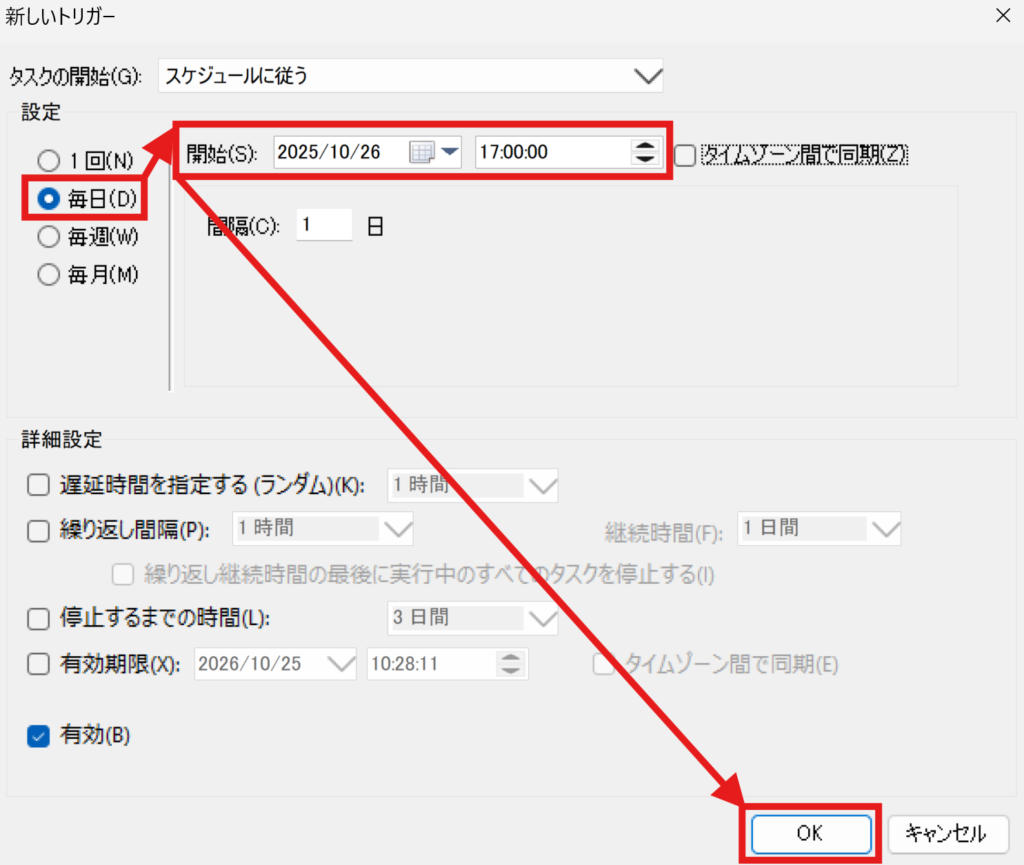Select the 毎日 radio button
The image size is (1024, 865).
pos(48,199)
